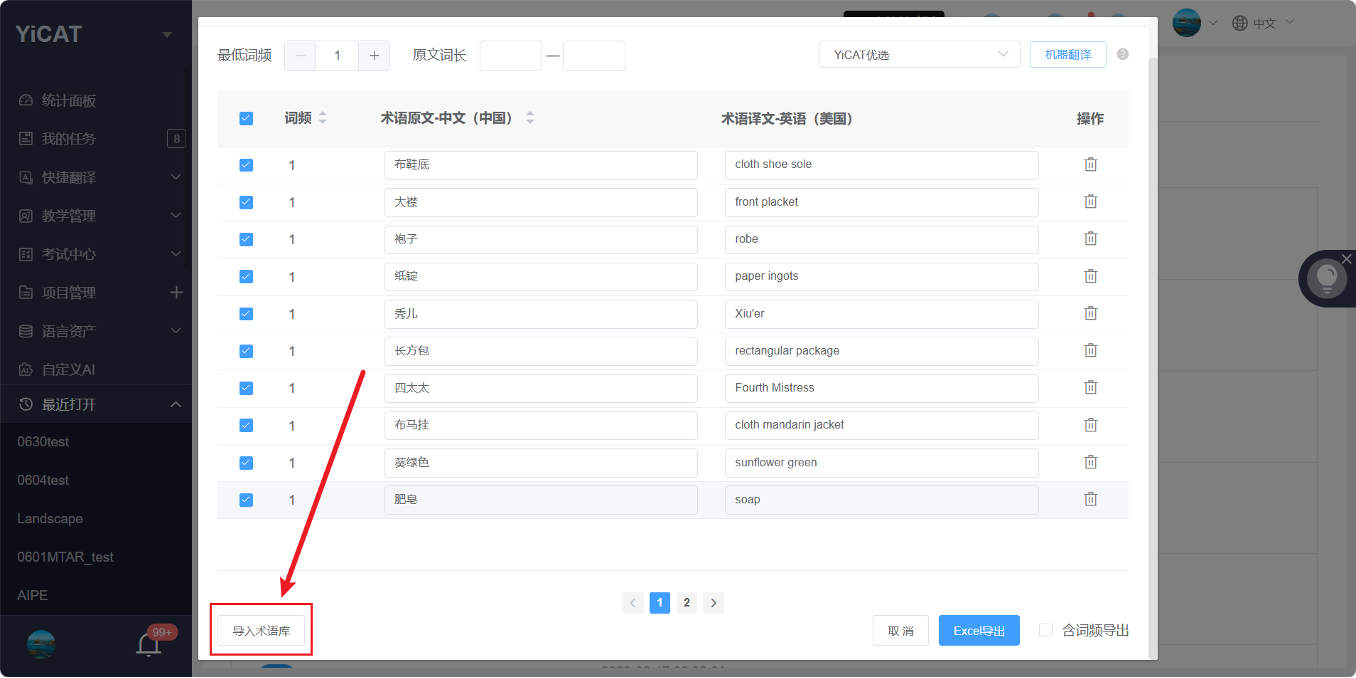Click the maximum 原文词长 input
1356x678 pixels.
594,56
